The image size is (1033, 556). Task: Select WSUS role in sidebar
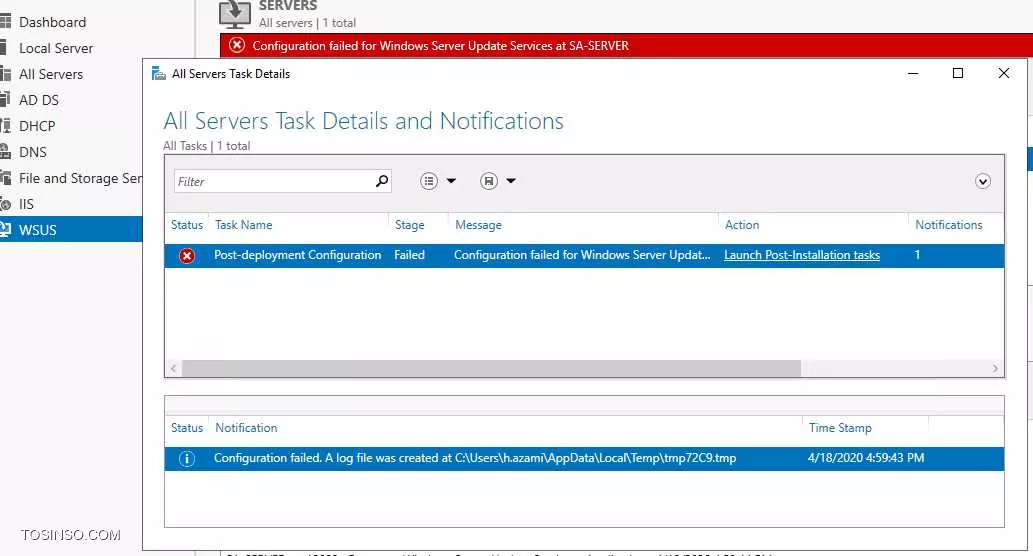38,230
